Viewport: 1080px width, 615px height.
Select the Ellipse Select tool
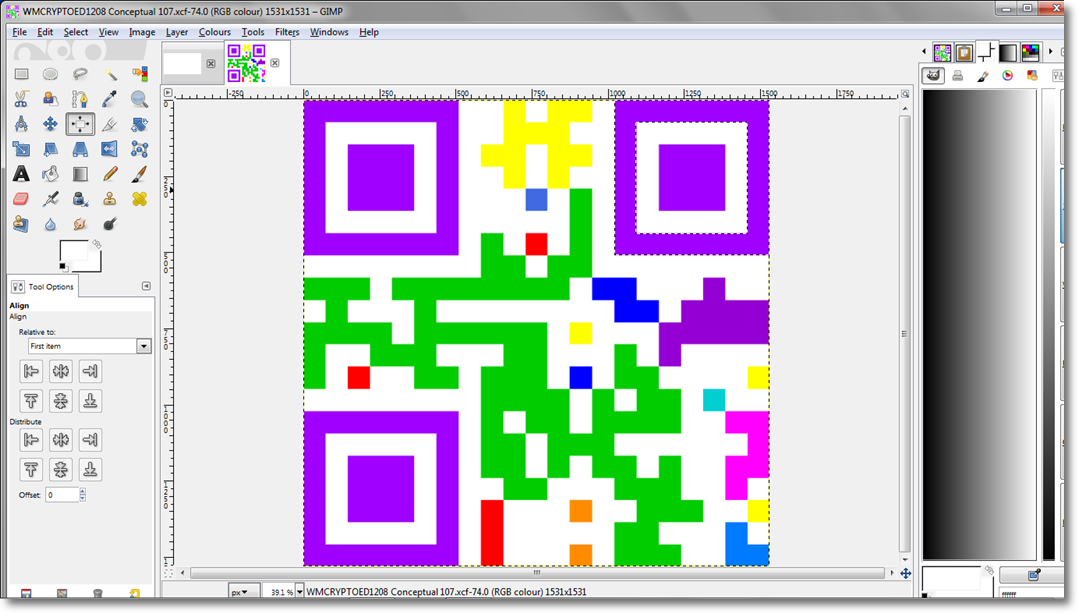click(x=50, y=74)
